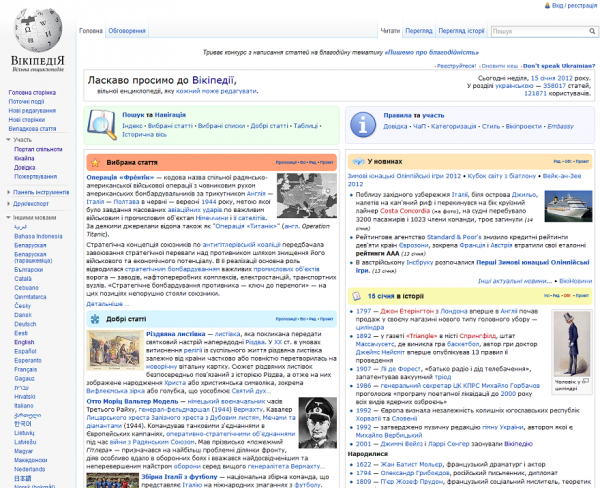The width and height of the screenshot is (600, 488).
Task: Click the featured article star icon
Action: [x=93, y=160]
